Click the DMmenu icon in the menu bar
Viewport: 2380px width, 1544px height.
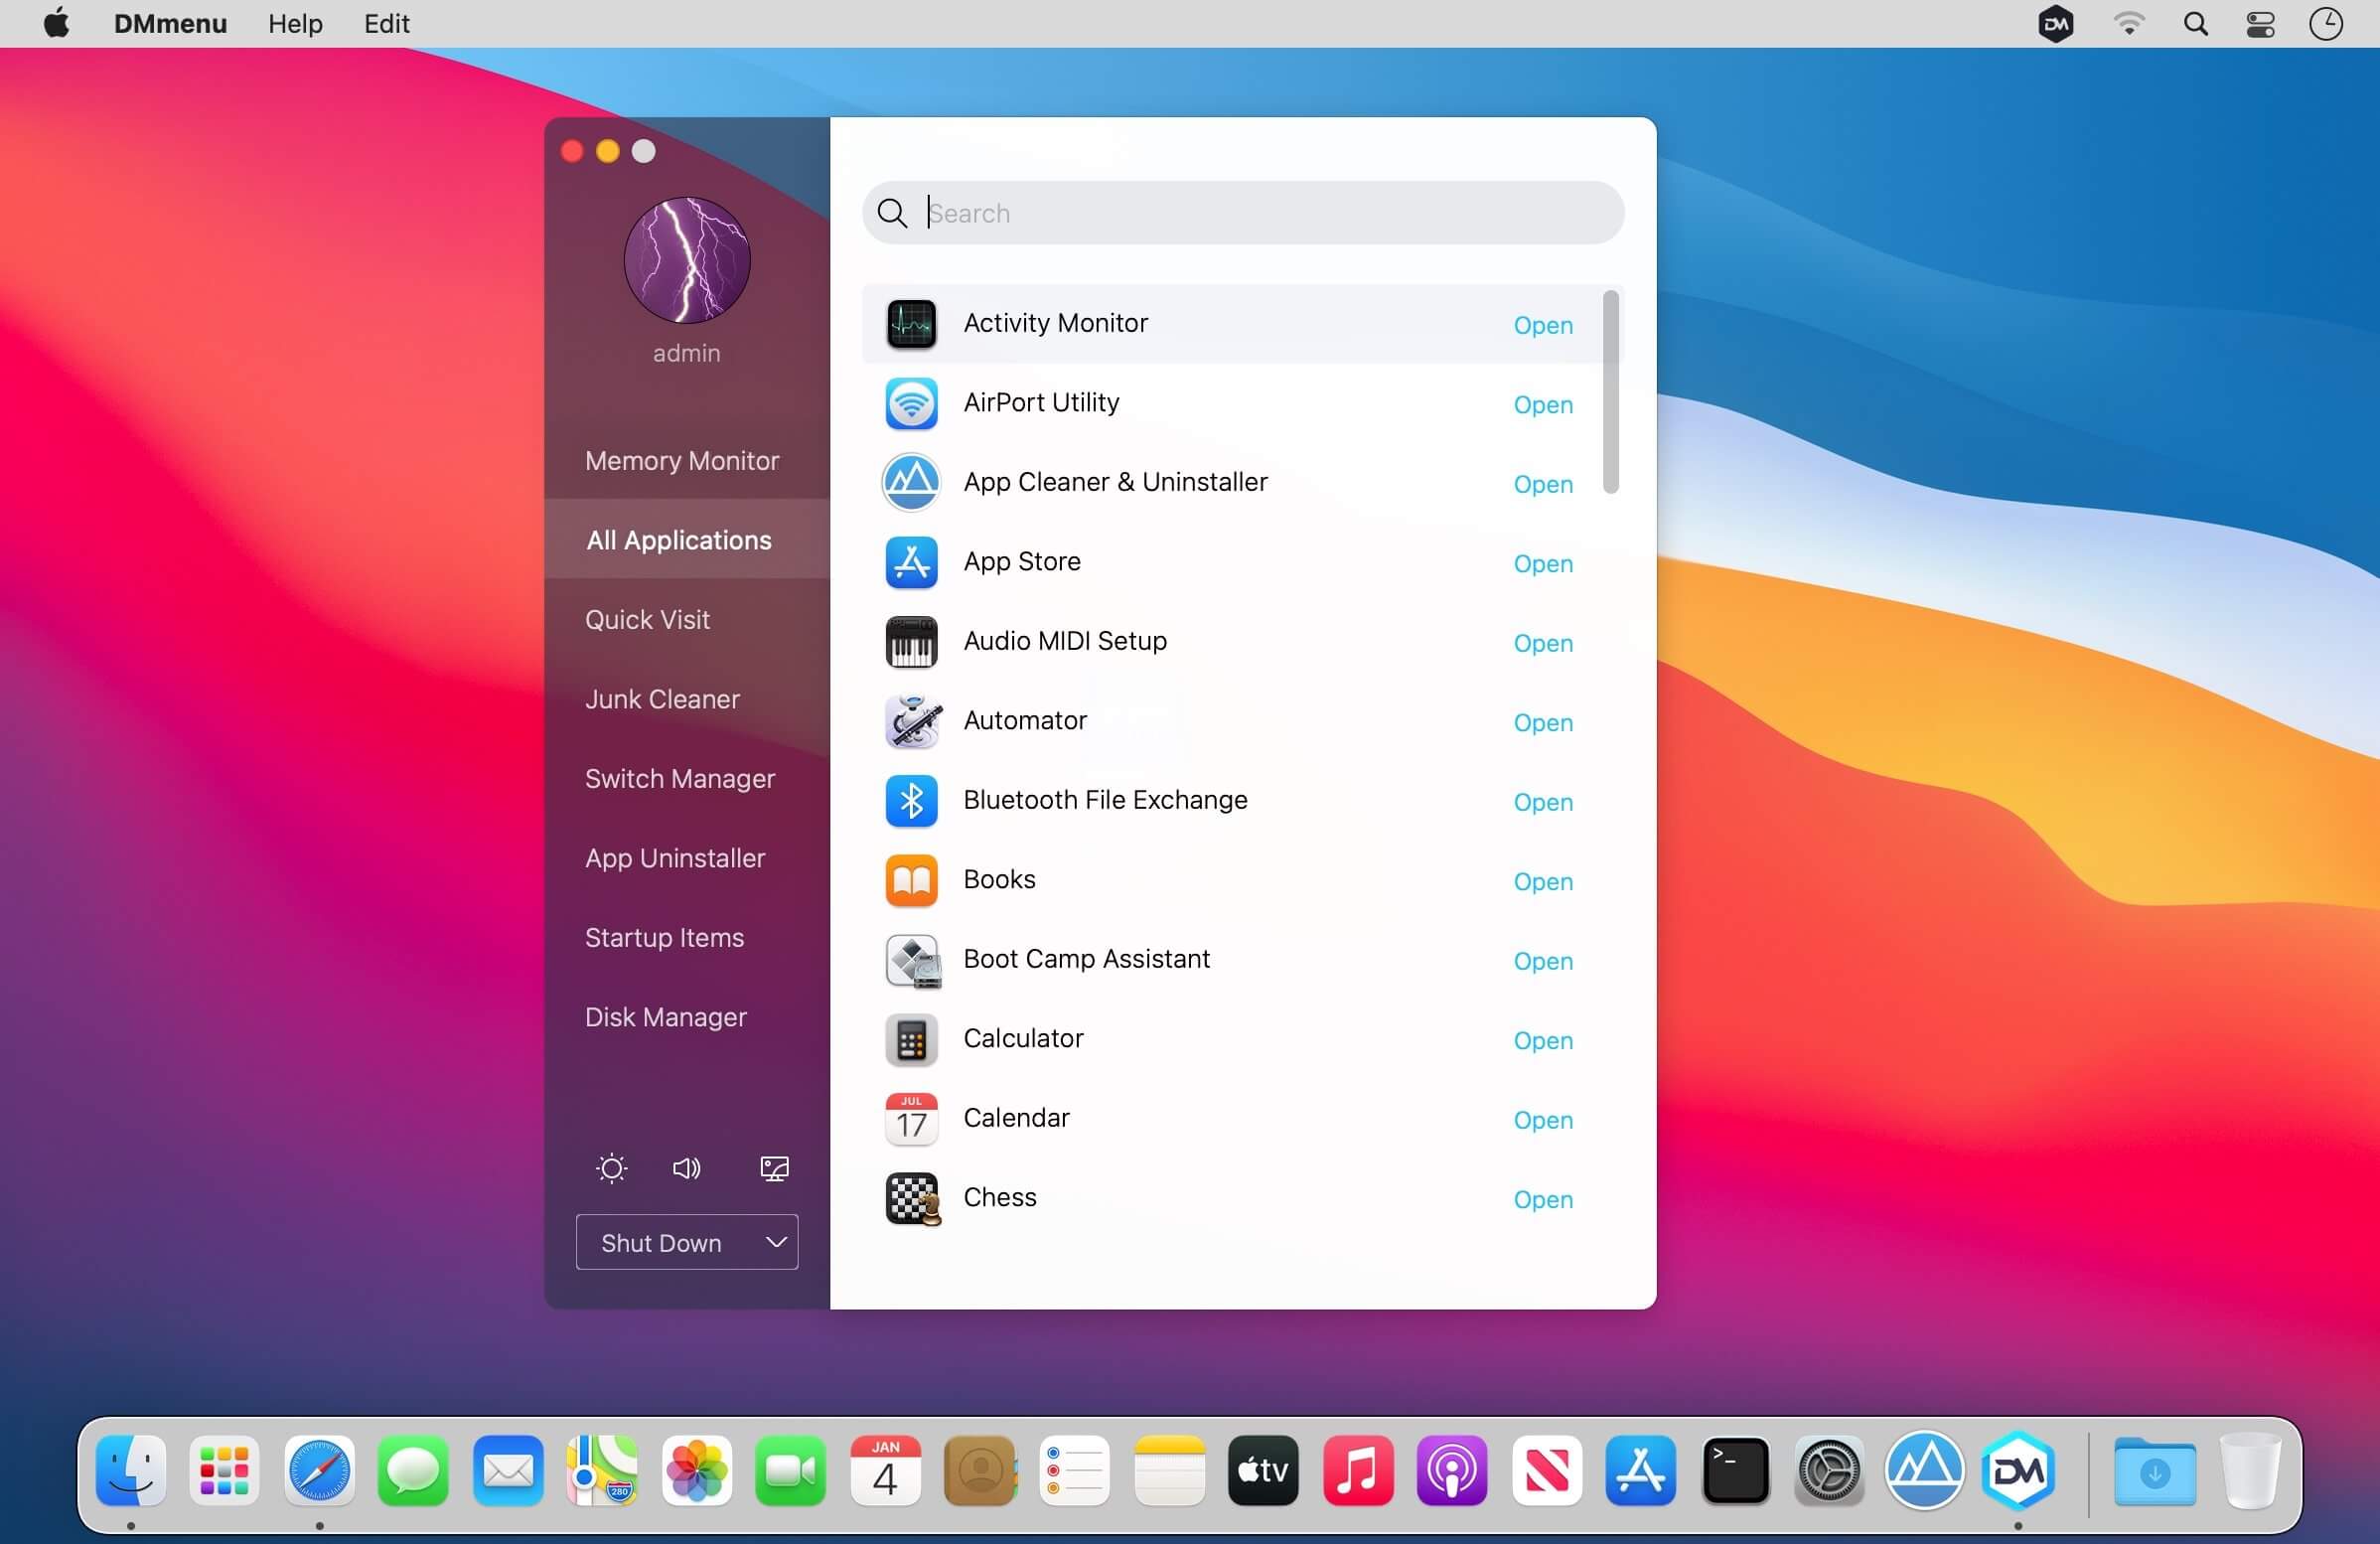point(2055,23)
